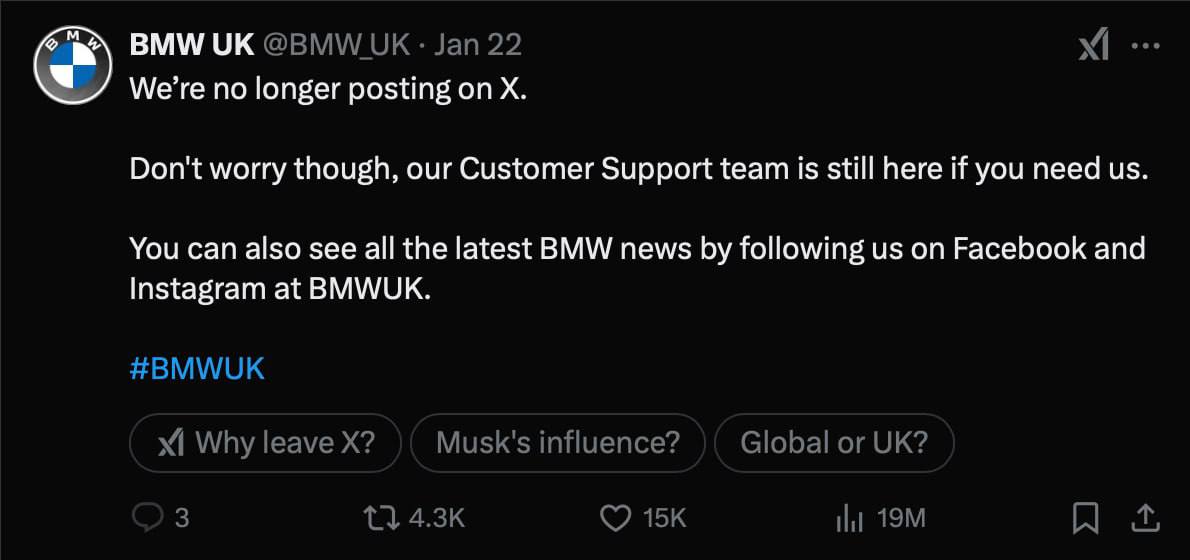Open the share post options
Viewport: 1190px width, 560px height.
click(x=1145, y=517)
